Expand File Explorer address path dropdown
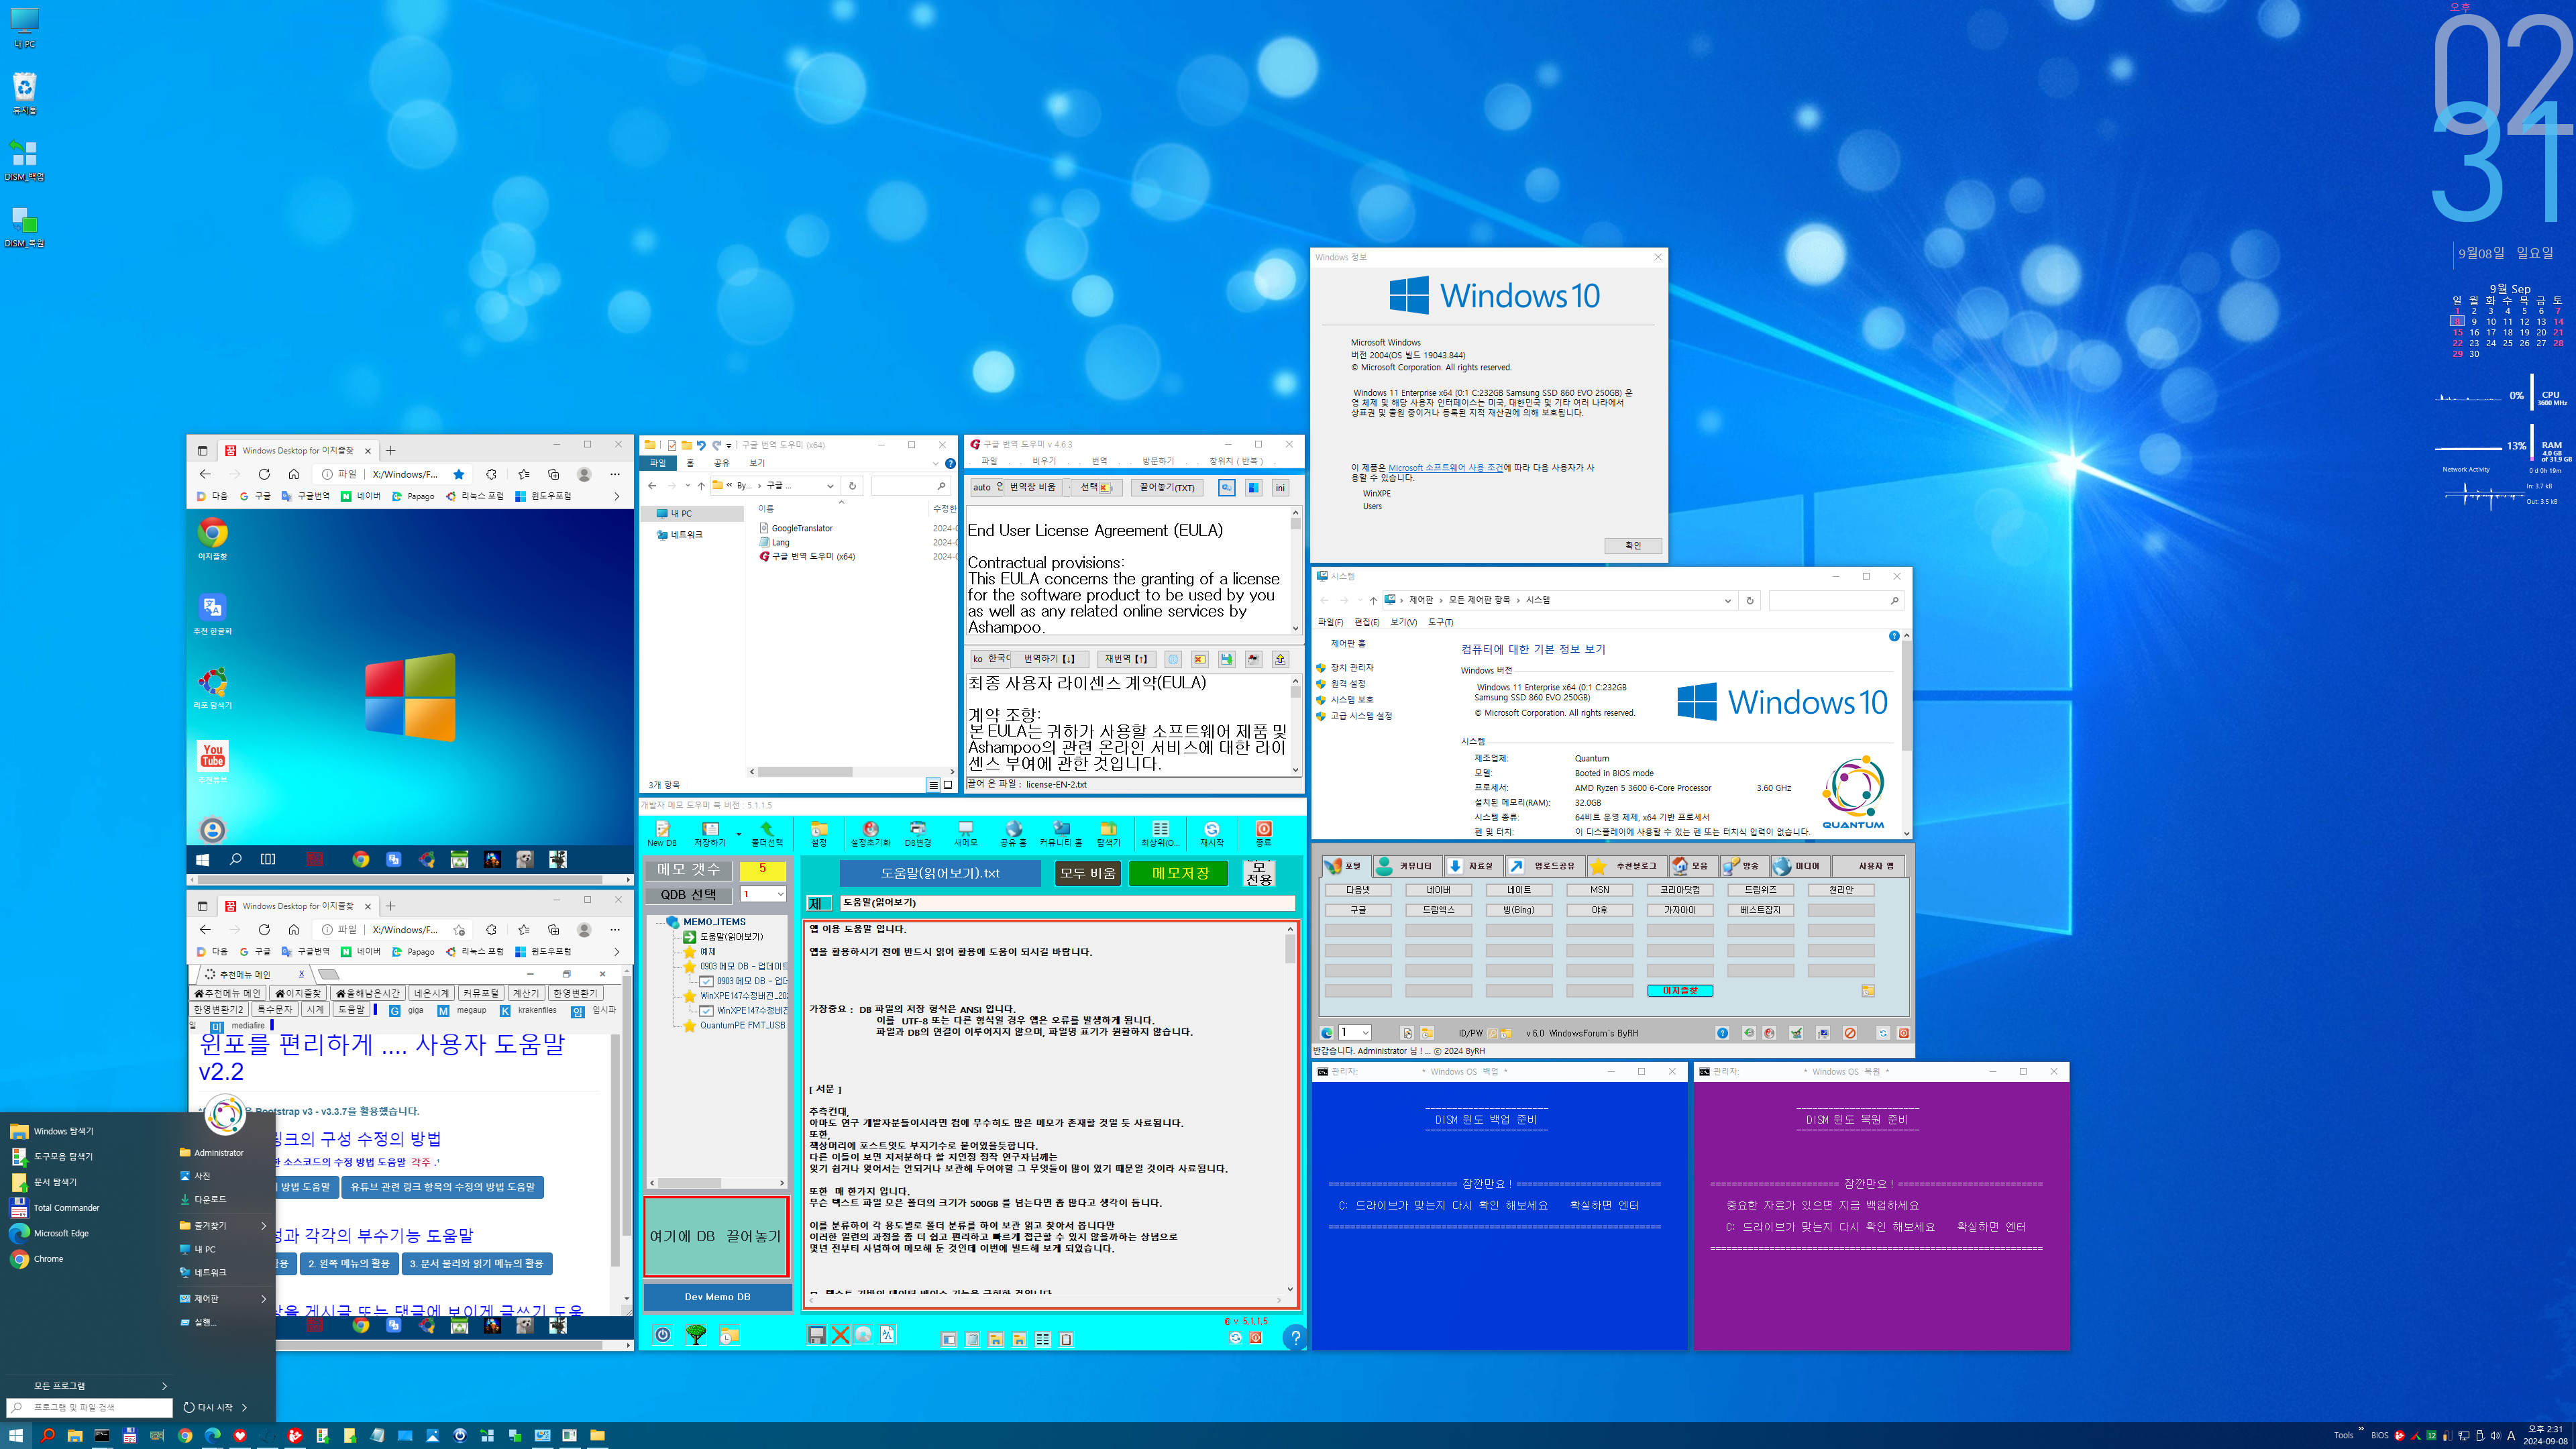Viewport: 2576px width, 1449px height. tap(830, 486)
